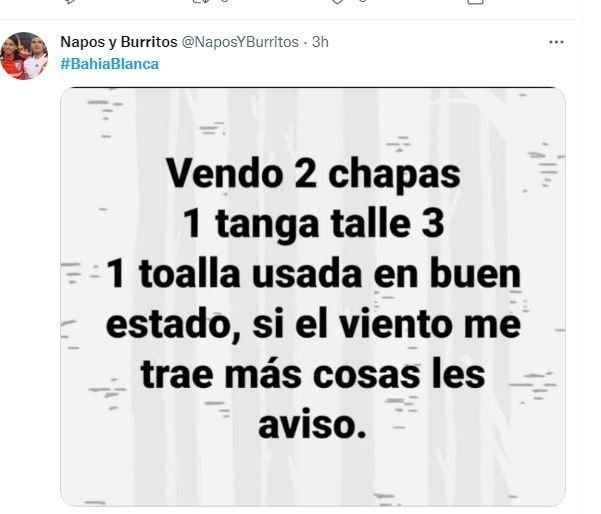Click the retweet icon on the previous tweet

[200, 1]
